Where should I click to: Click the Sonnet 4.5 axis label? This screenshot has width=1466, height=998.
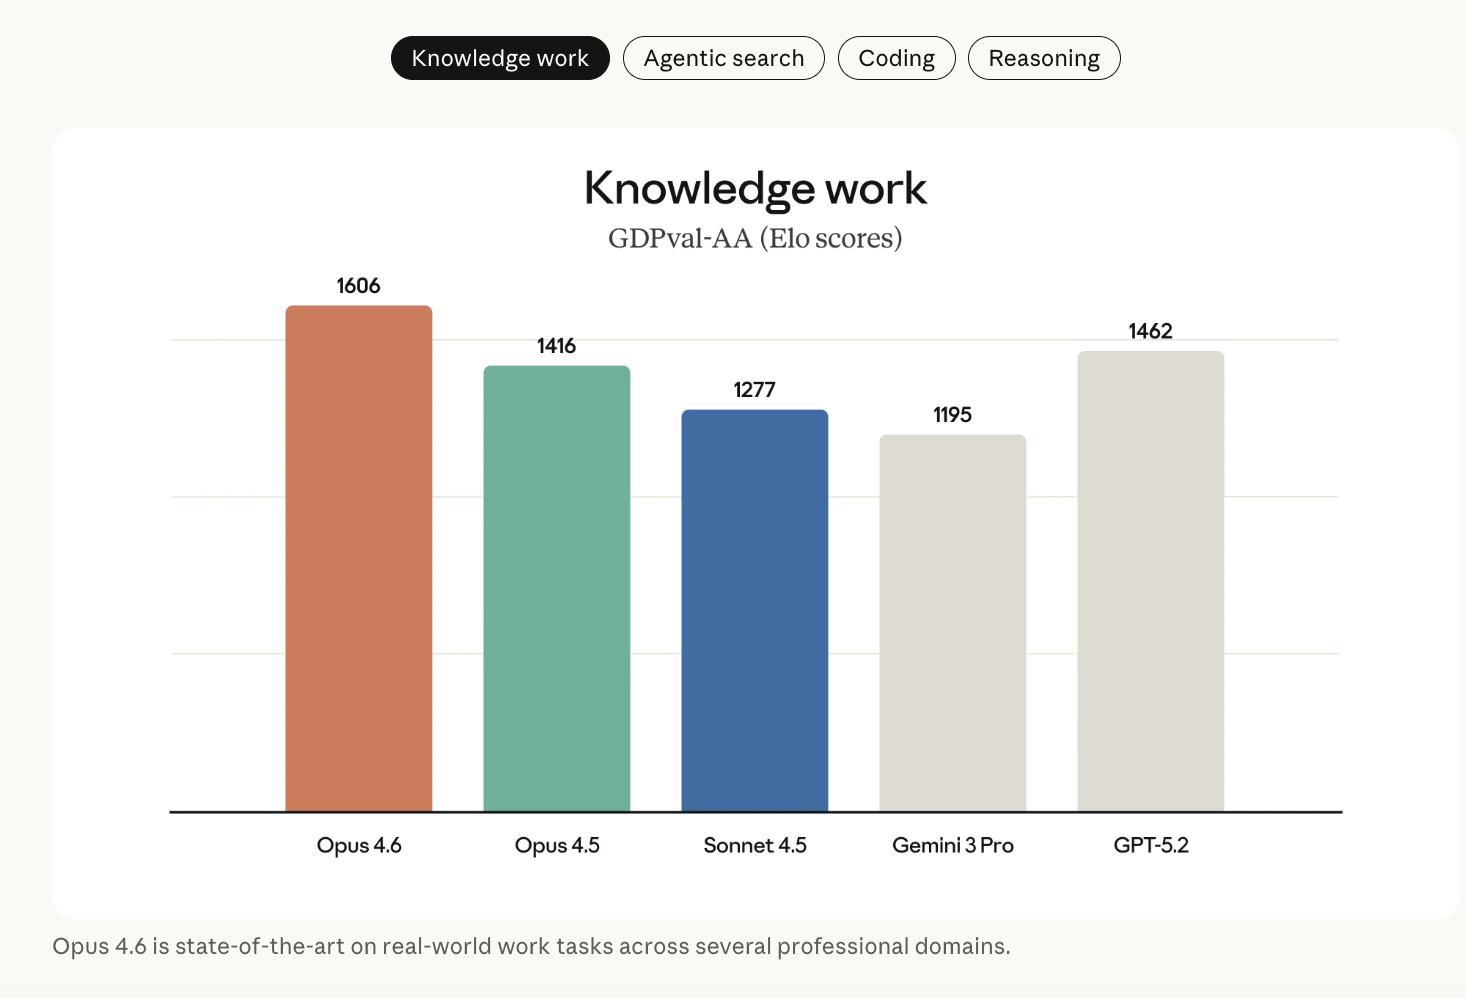pos(754,845)
